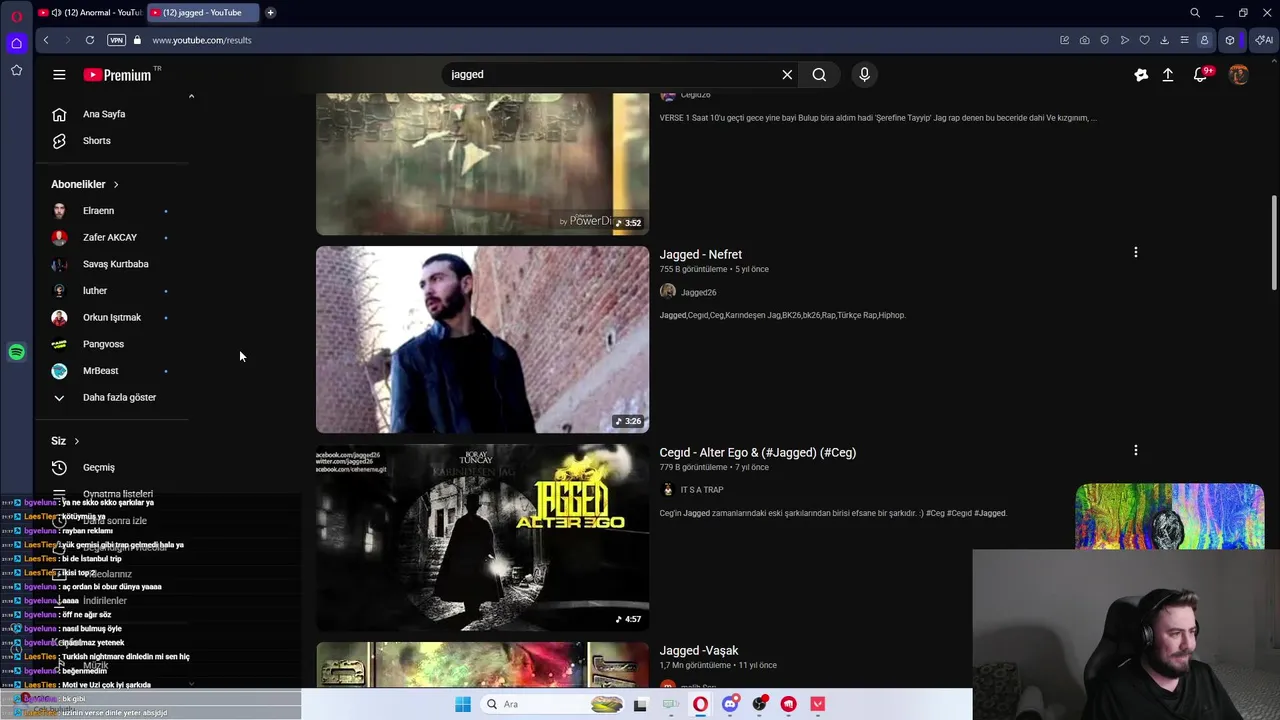Viewport: 1280px width, 720px height.
Task: Visit the IT S A TRAP channel link
Action: click(x=702, y=490)
